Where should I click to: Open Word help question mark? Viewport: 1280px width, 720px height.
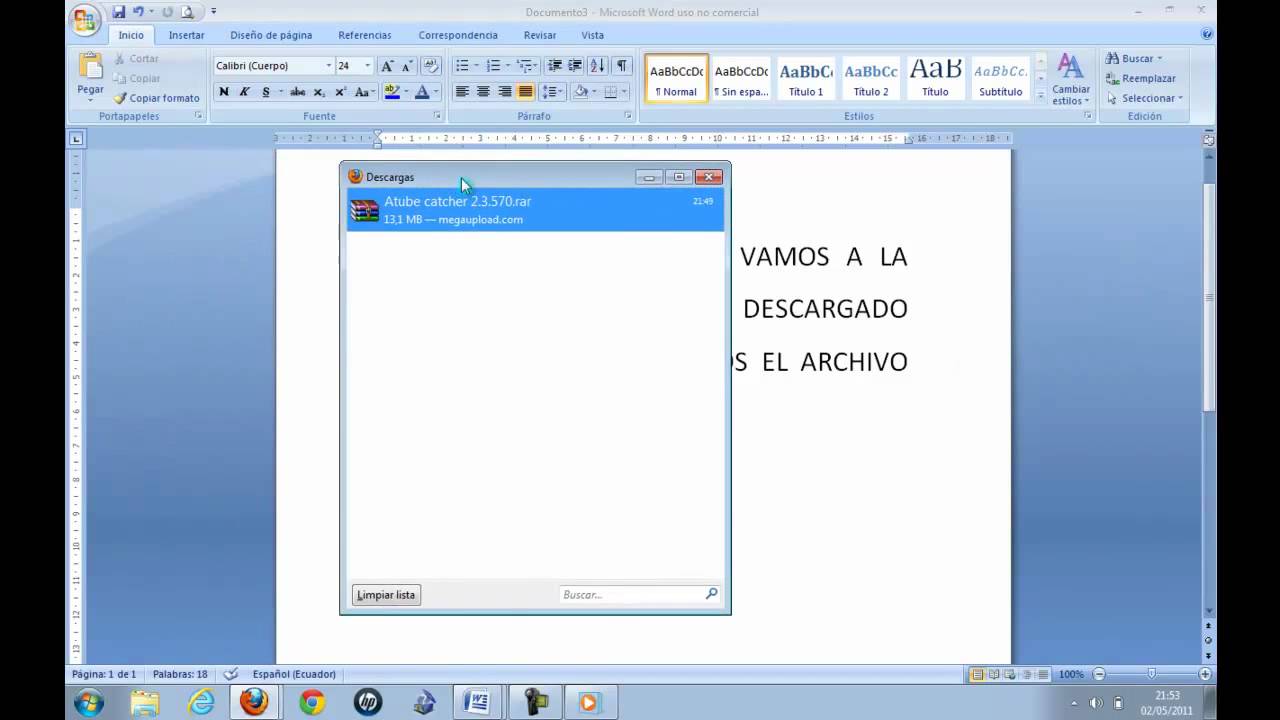tap(1207, 34)
